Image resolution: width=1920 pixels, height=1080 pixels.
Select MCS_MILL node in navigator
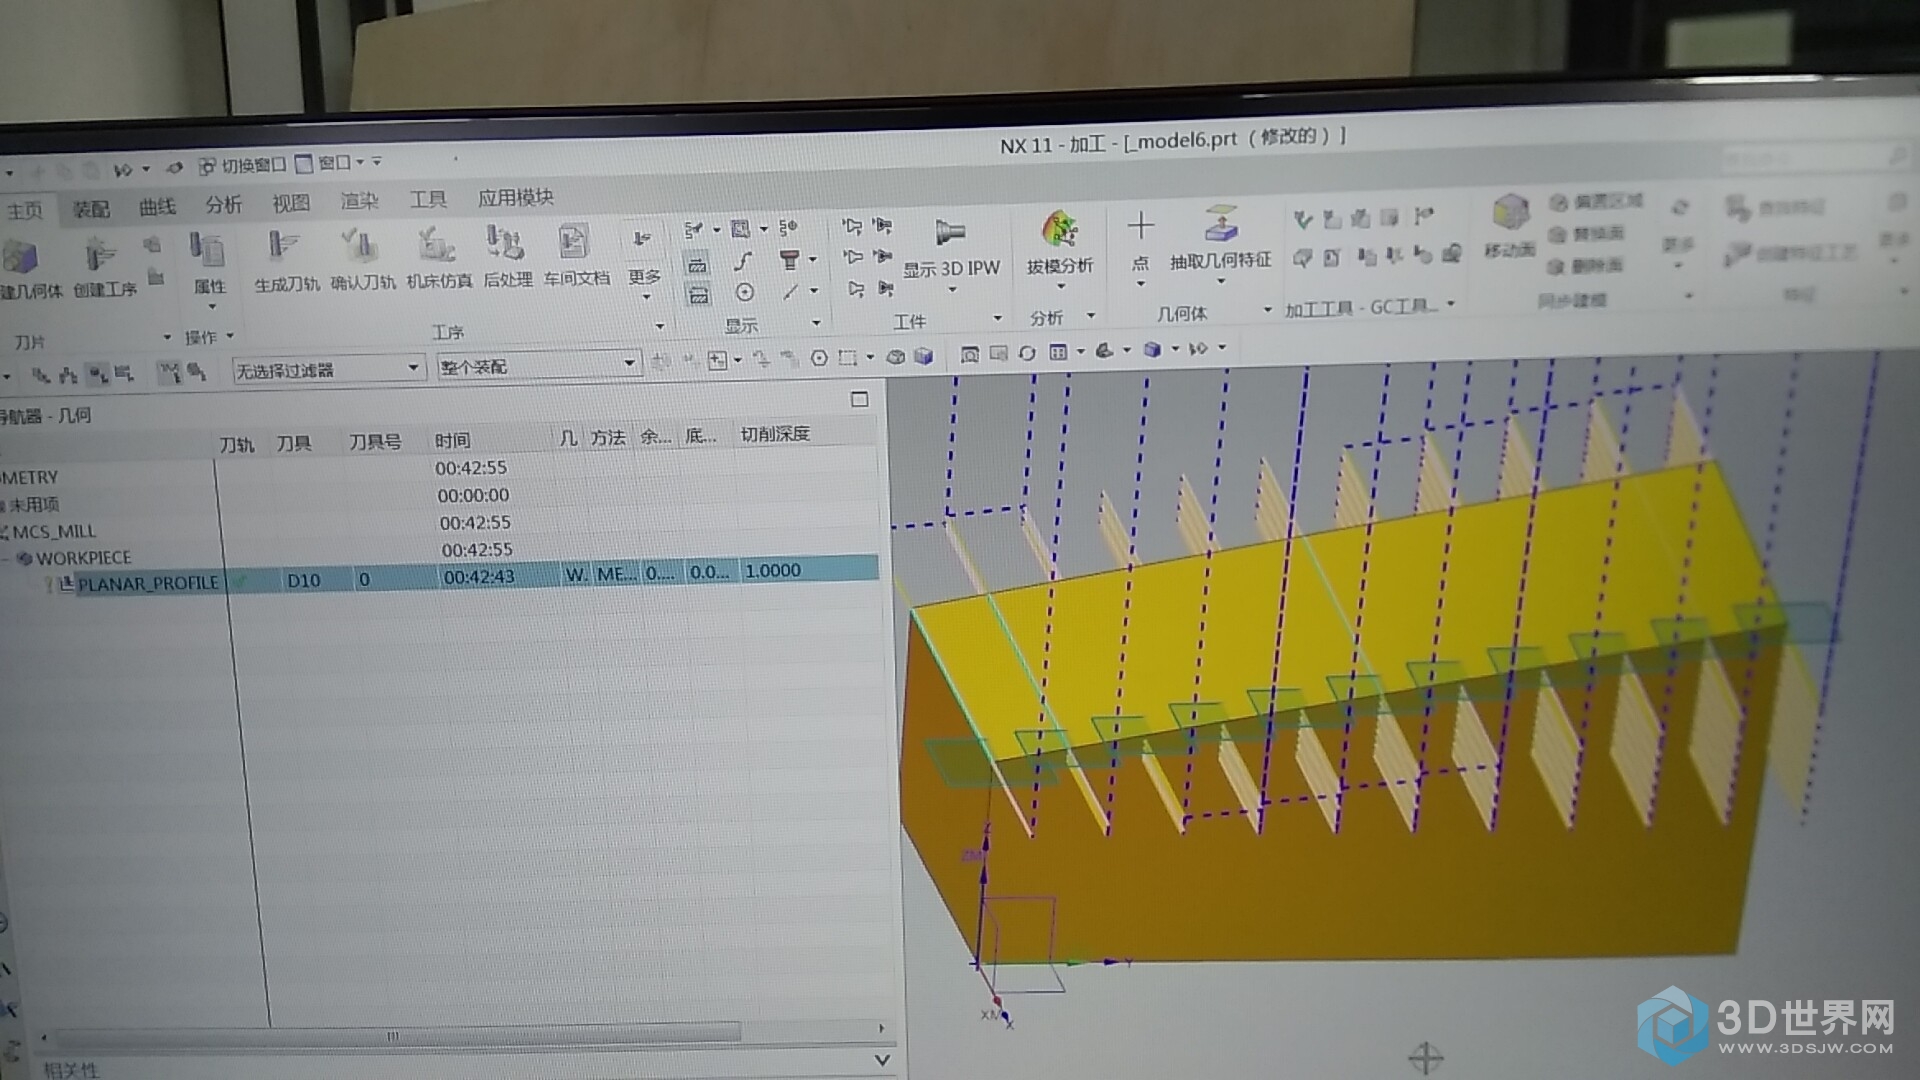coord(54,531)
